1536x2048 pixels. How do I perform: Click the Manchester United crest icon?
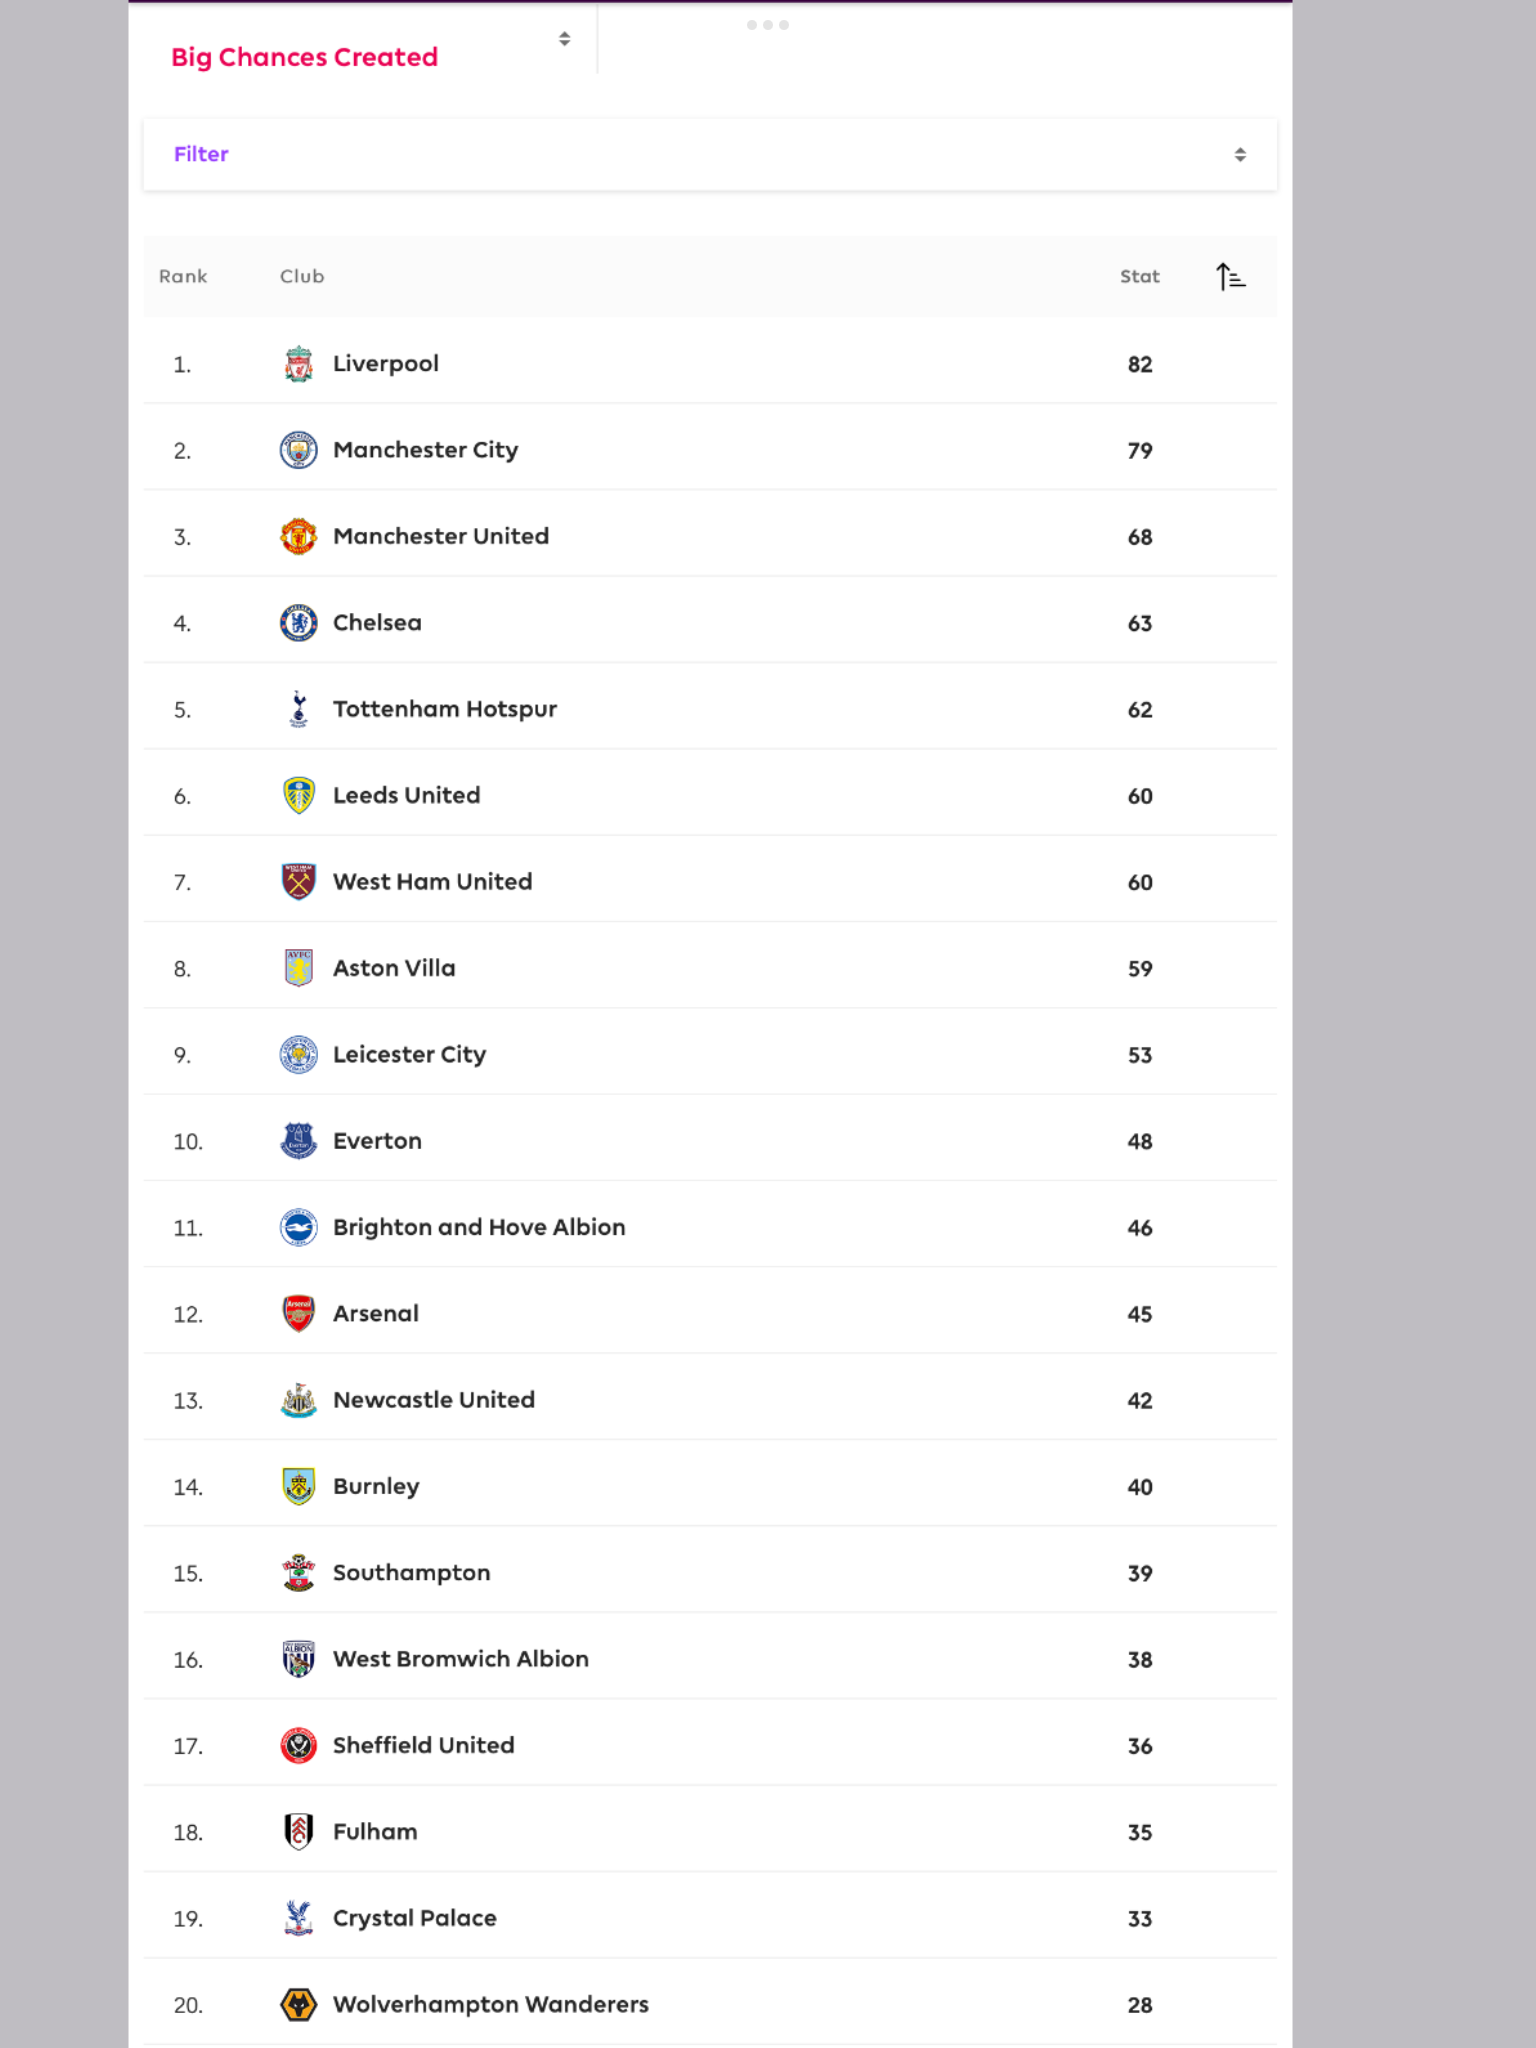point(298,537)
